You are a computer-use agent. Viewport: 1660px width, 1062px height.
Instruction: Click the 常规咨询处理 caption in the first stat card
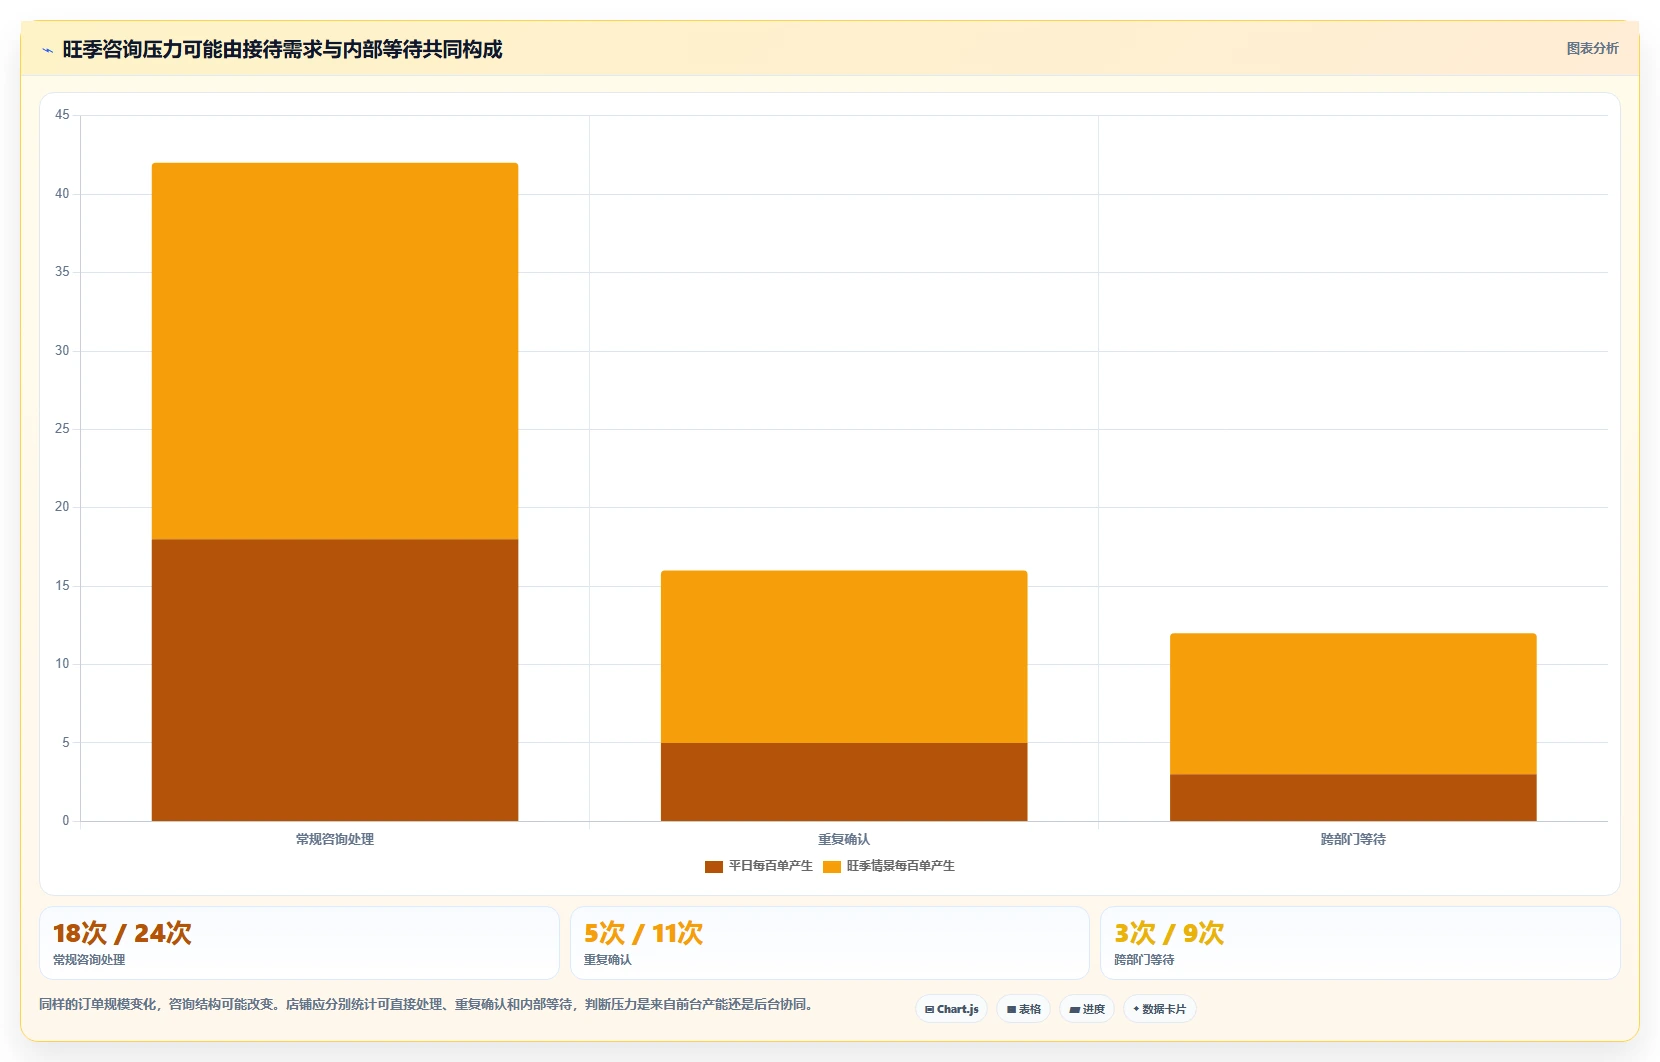click(89, 960)
